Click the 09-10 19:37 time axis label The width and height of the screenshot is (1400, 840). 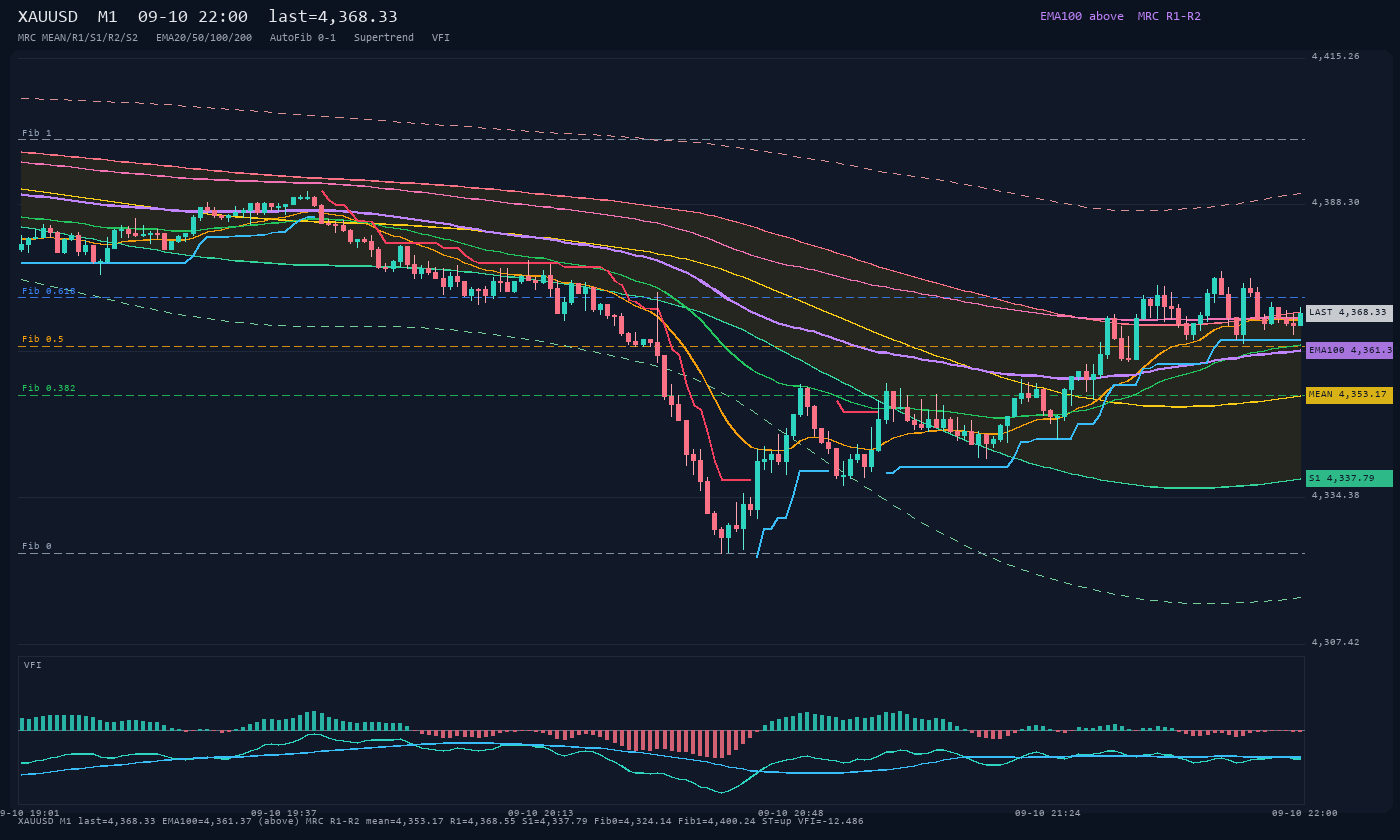pyautogui.click(x=284, y=813)
